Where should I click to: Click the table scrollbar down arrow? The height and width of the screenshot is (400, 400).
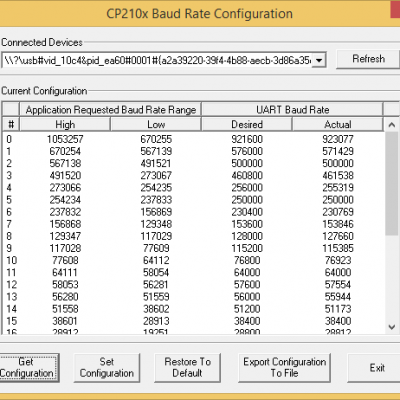click(392, 327)
